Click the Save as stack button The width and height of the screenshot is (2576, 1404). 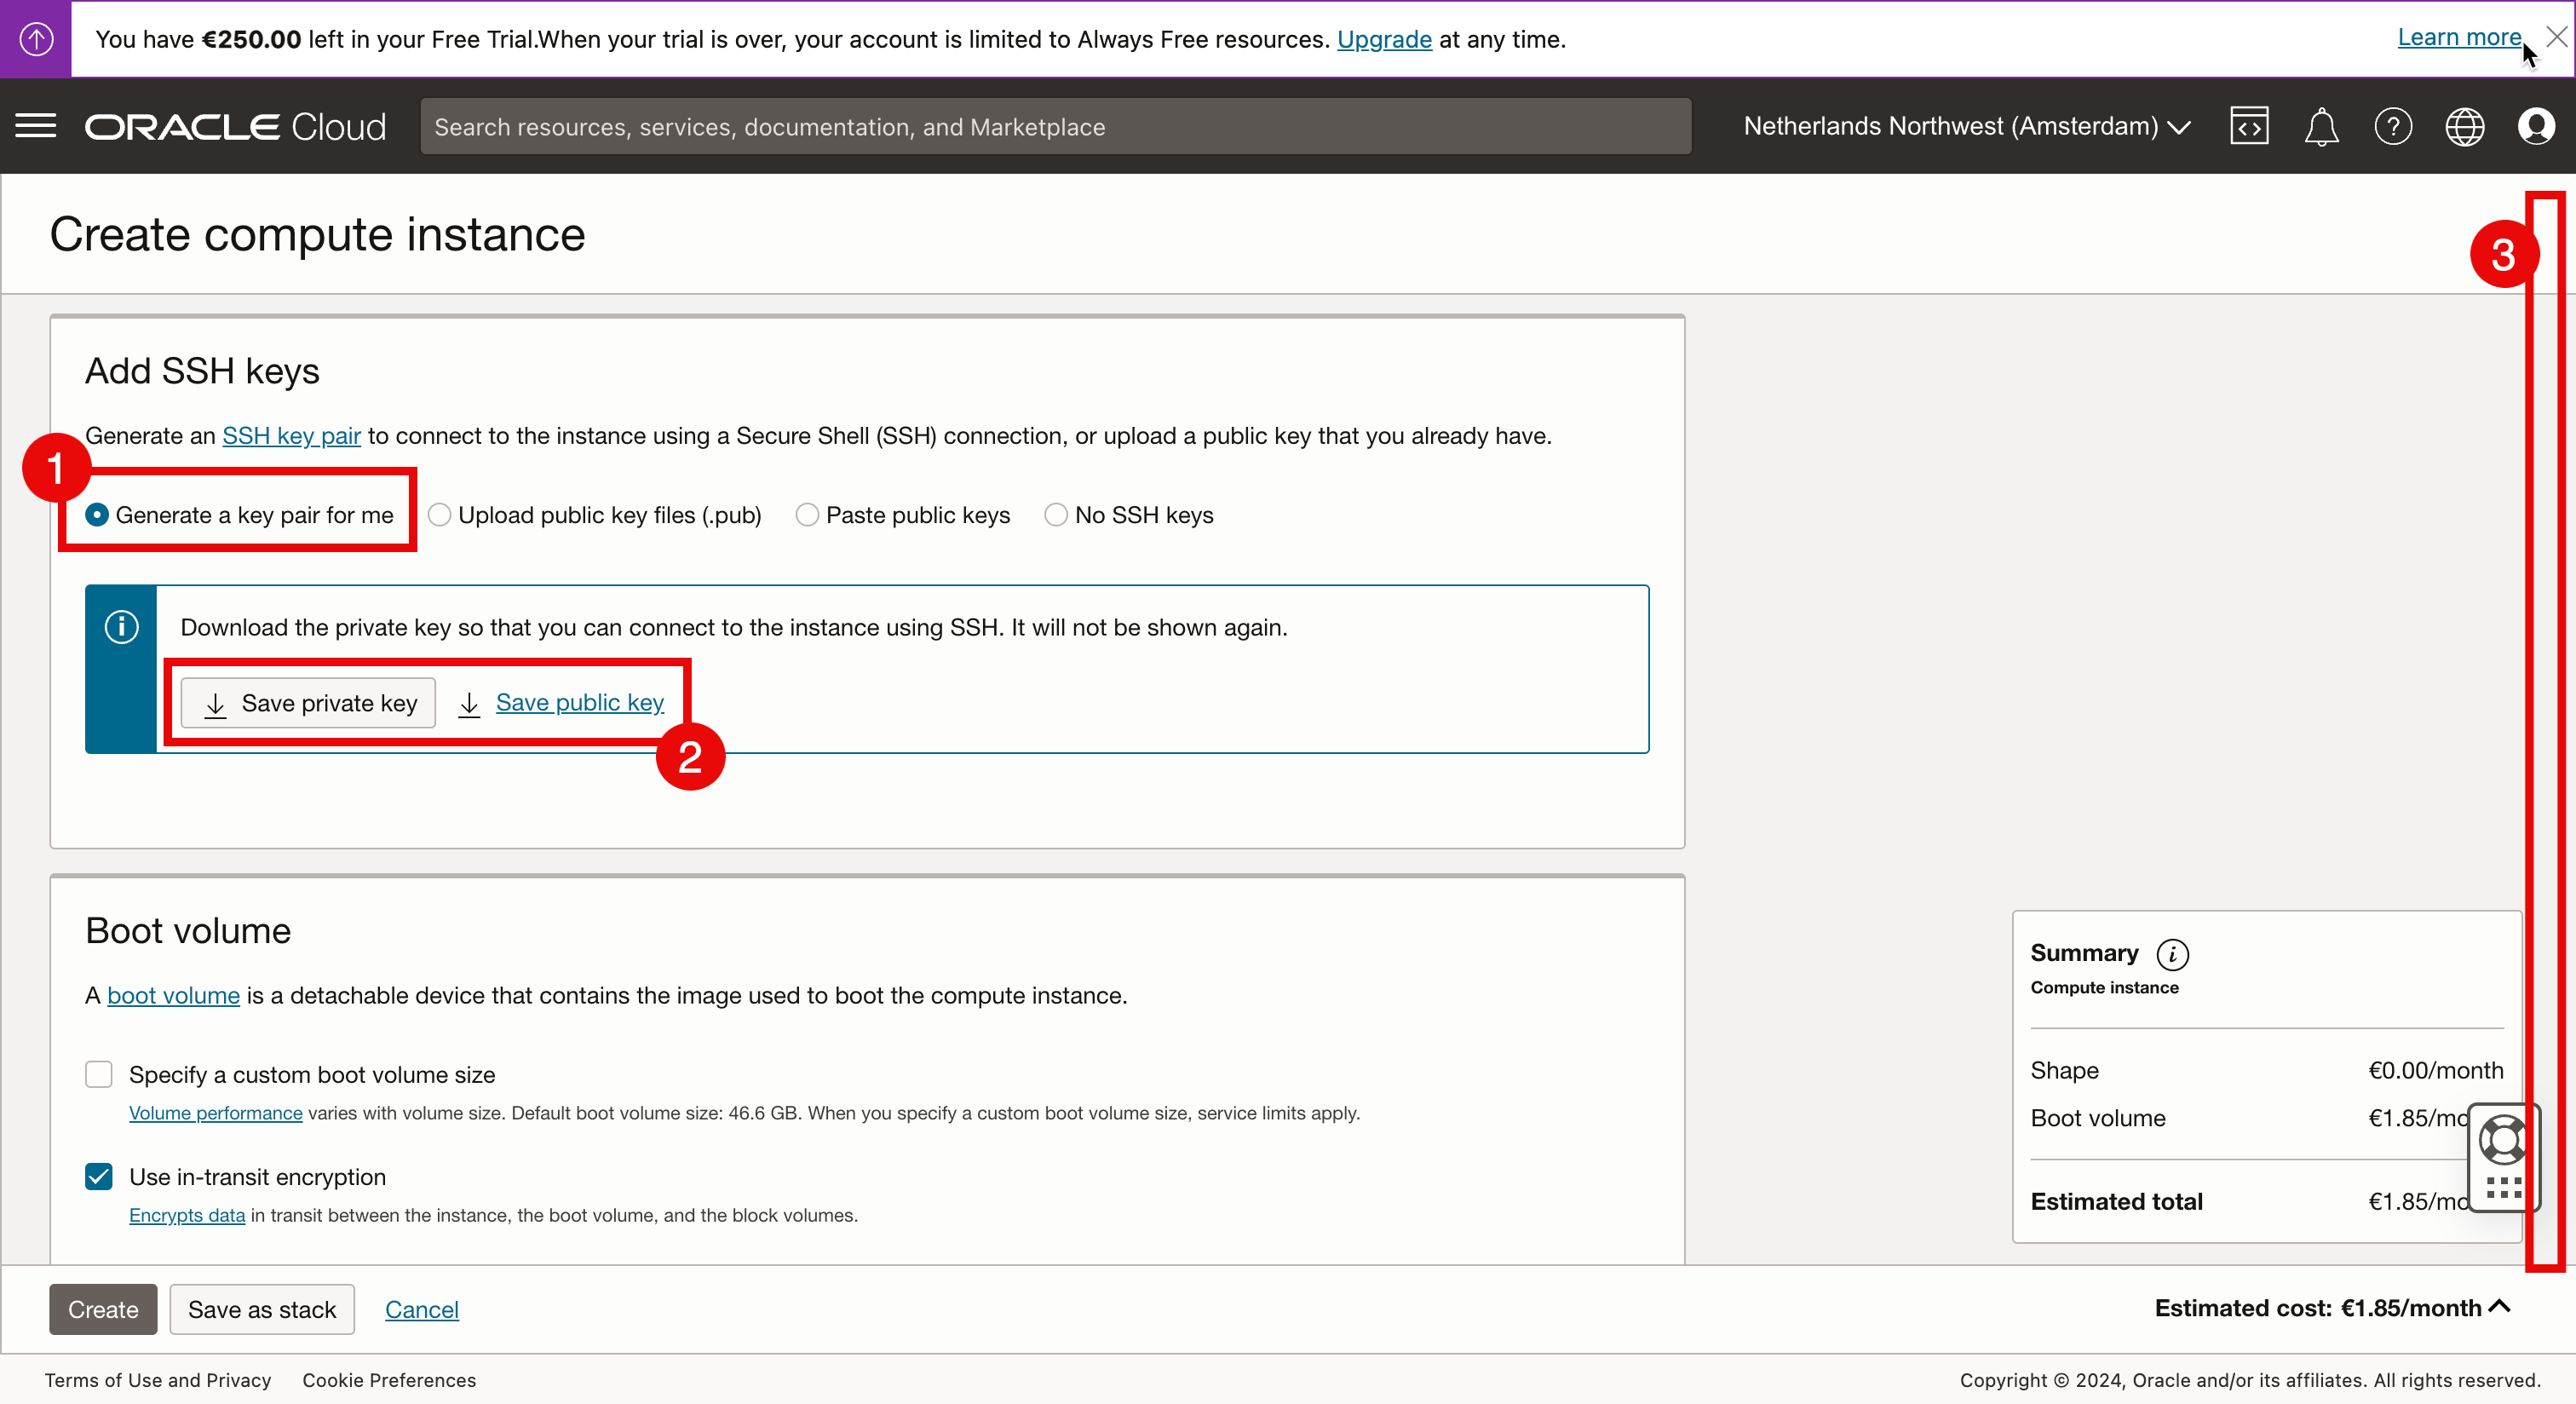(262, 1310)
